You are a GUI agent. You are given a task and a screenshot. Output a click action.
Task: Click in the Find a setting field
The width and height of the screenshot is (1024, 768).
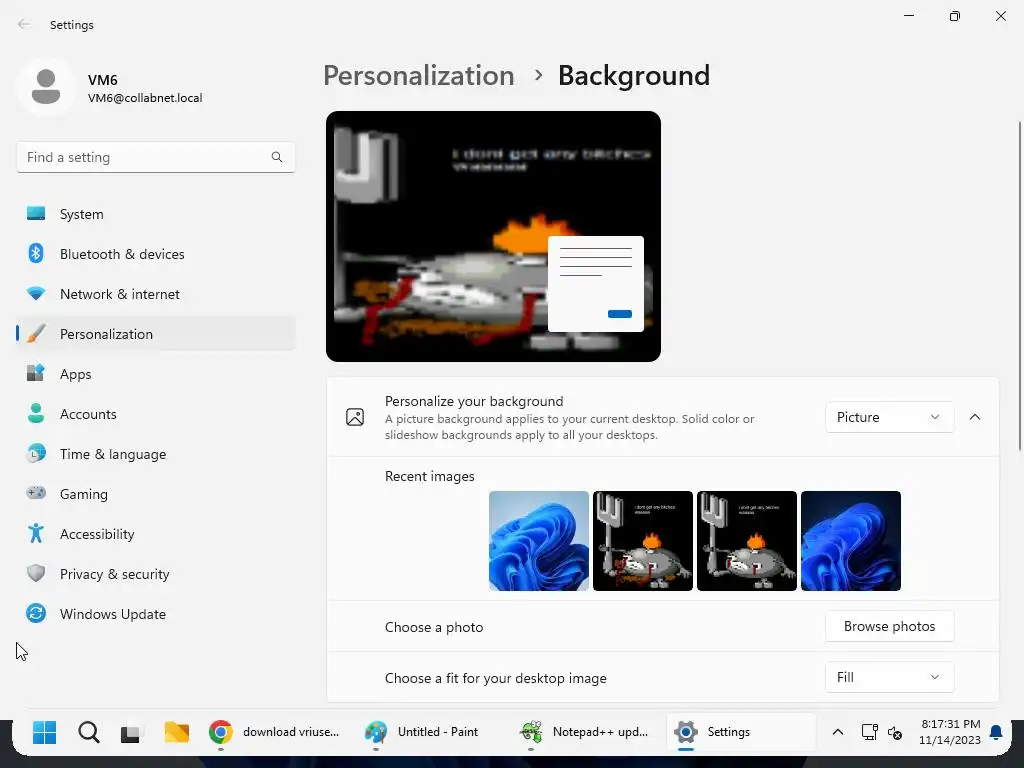(x=155, y=157)
